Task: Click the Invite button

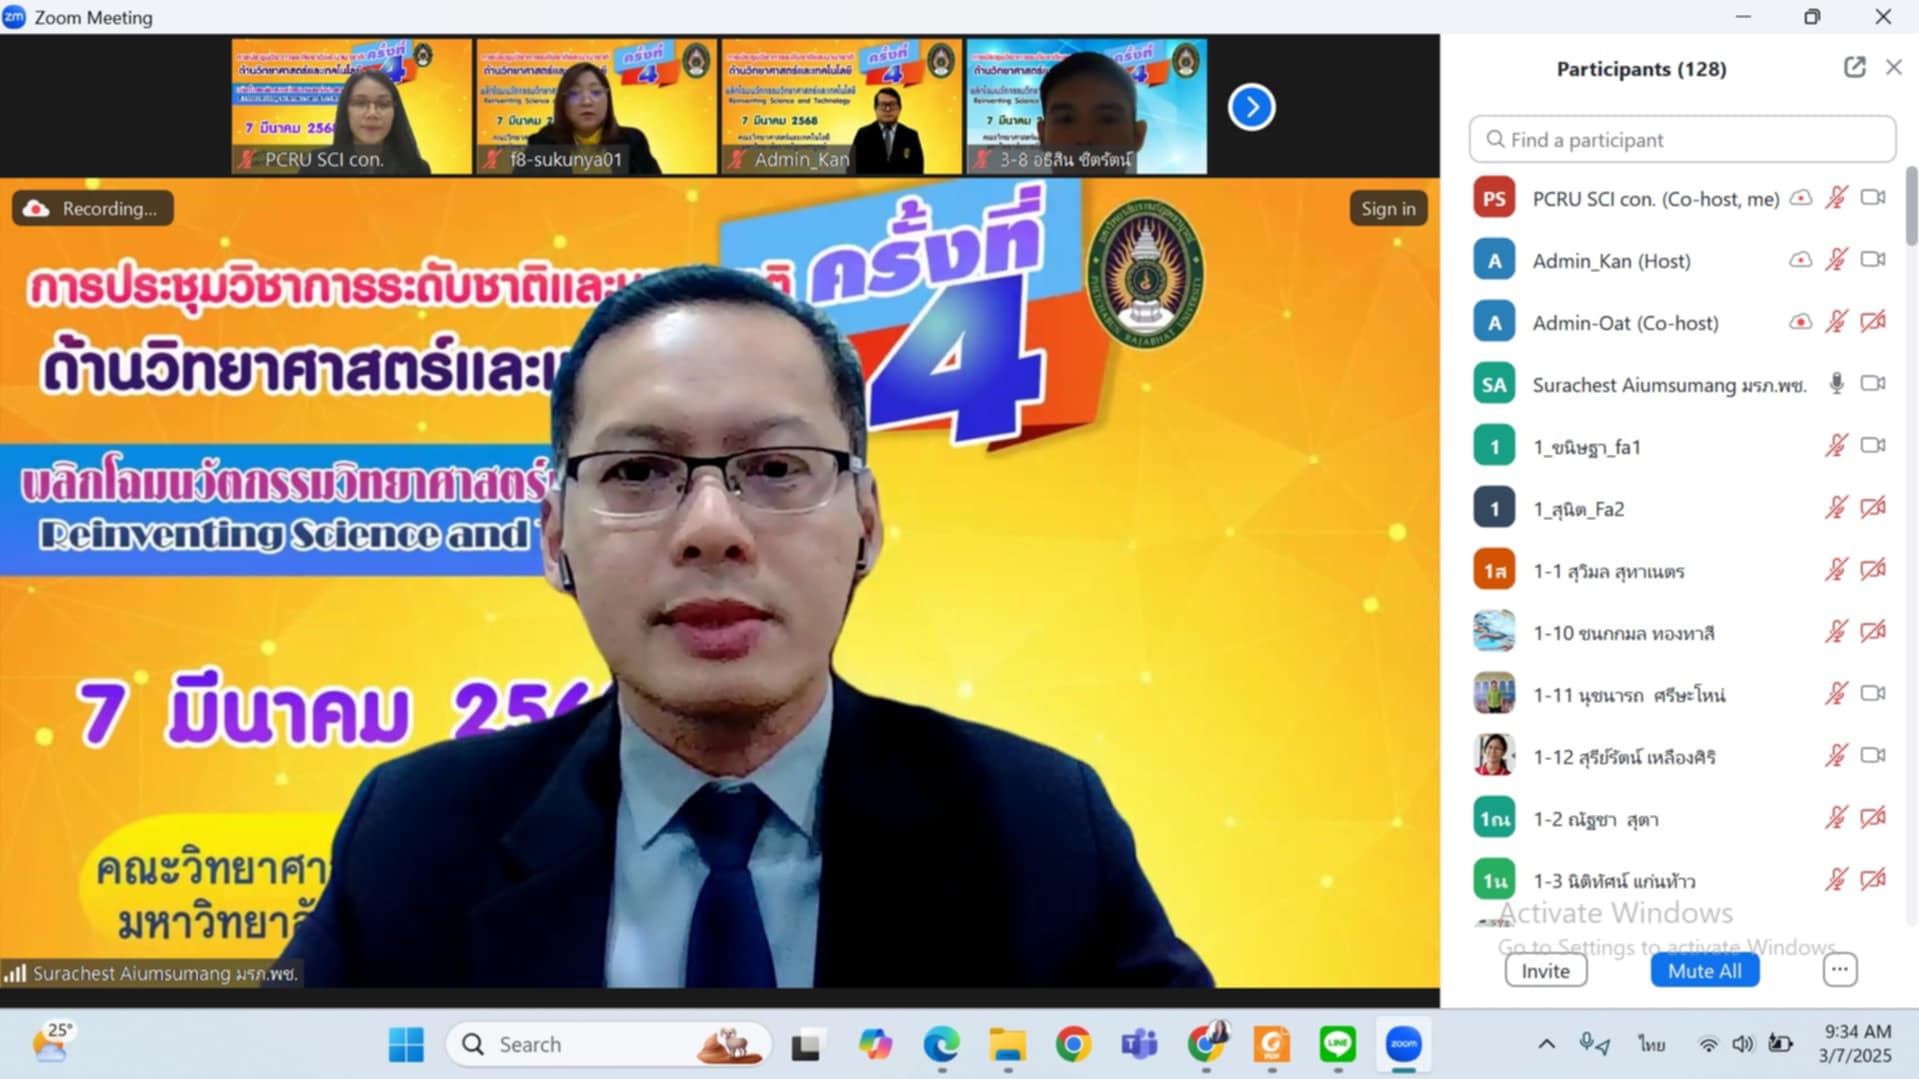Action: [1545, 970]
